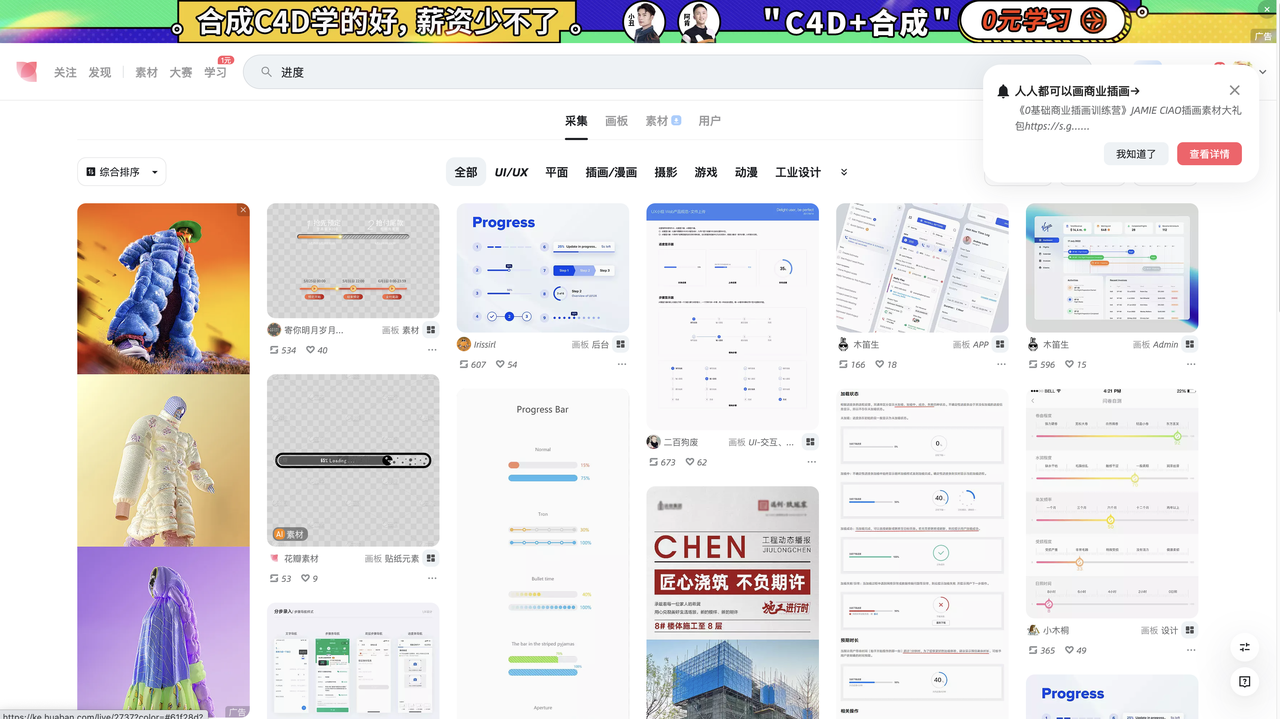The height and width of the screenshot is (719, 1280).
Task: Like the 小木桐 slider design pin
Action: pyautogui.click(x=1070, y=650)
